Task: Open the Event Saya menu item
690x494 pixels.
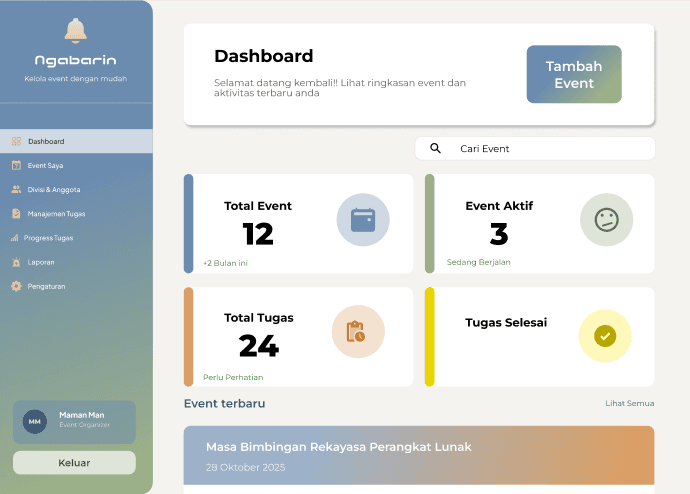Action: pos(76,165)
